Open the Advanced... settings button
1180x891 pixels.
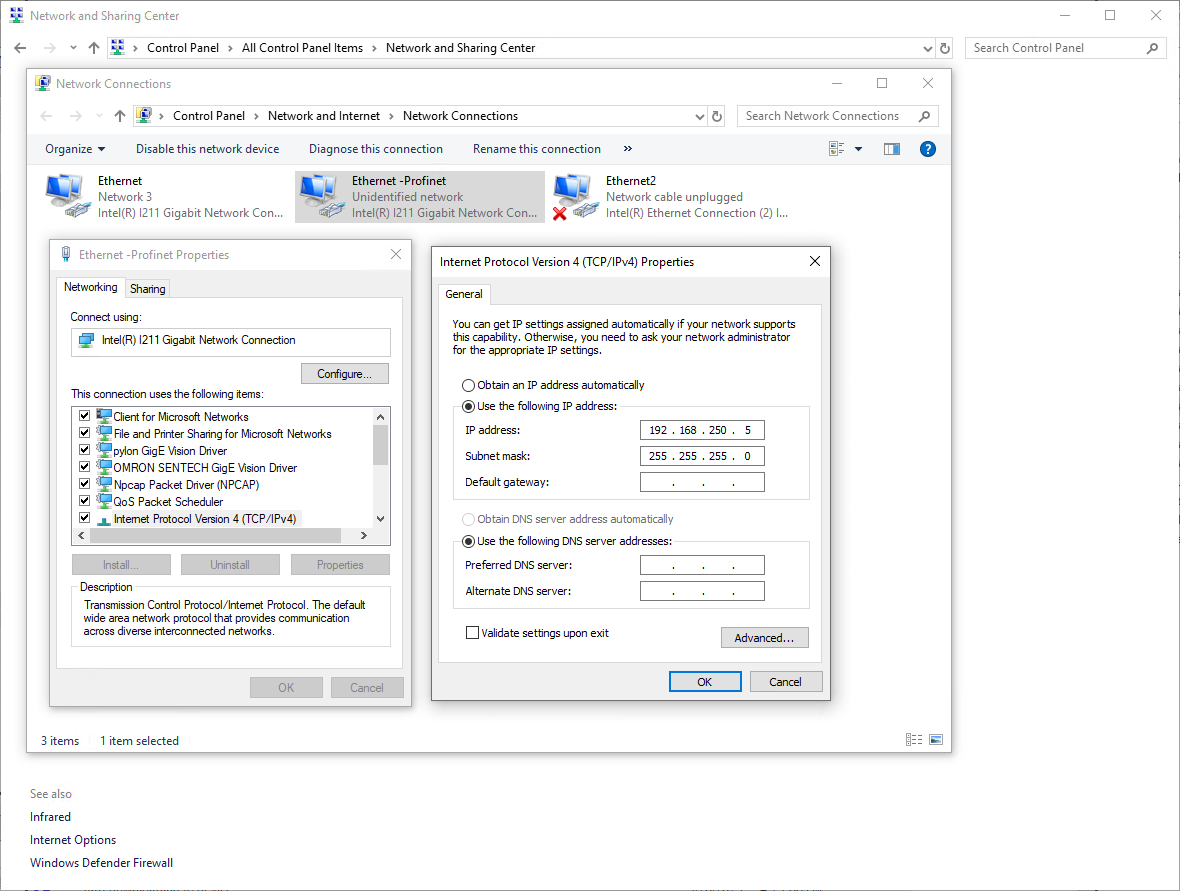764,638
